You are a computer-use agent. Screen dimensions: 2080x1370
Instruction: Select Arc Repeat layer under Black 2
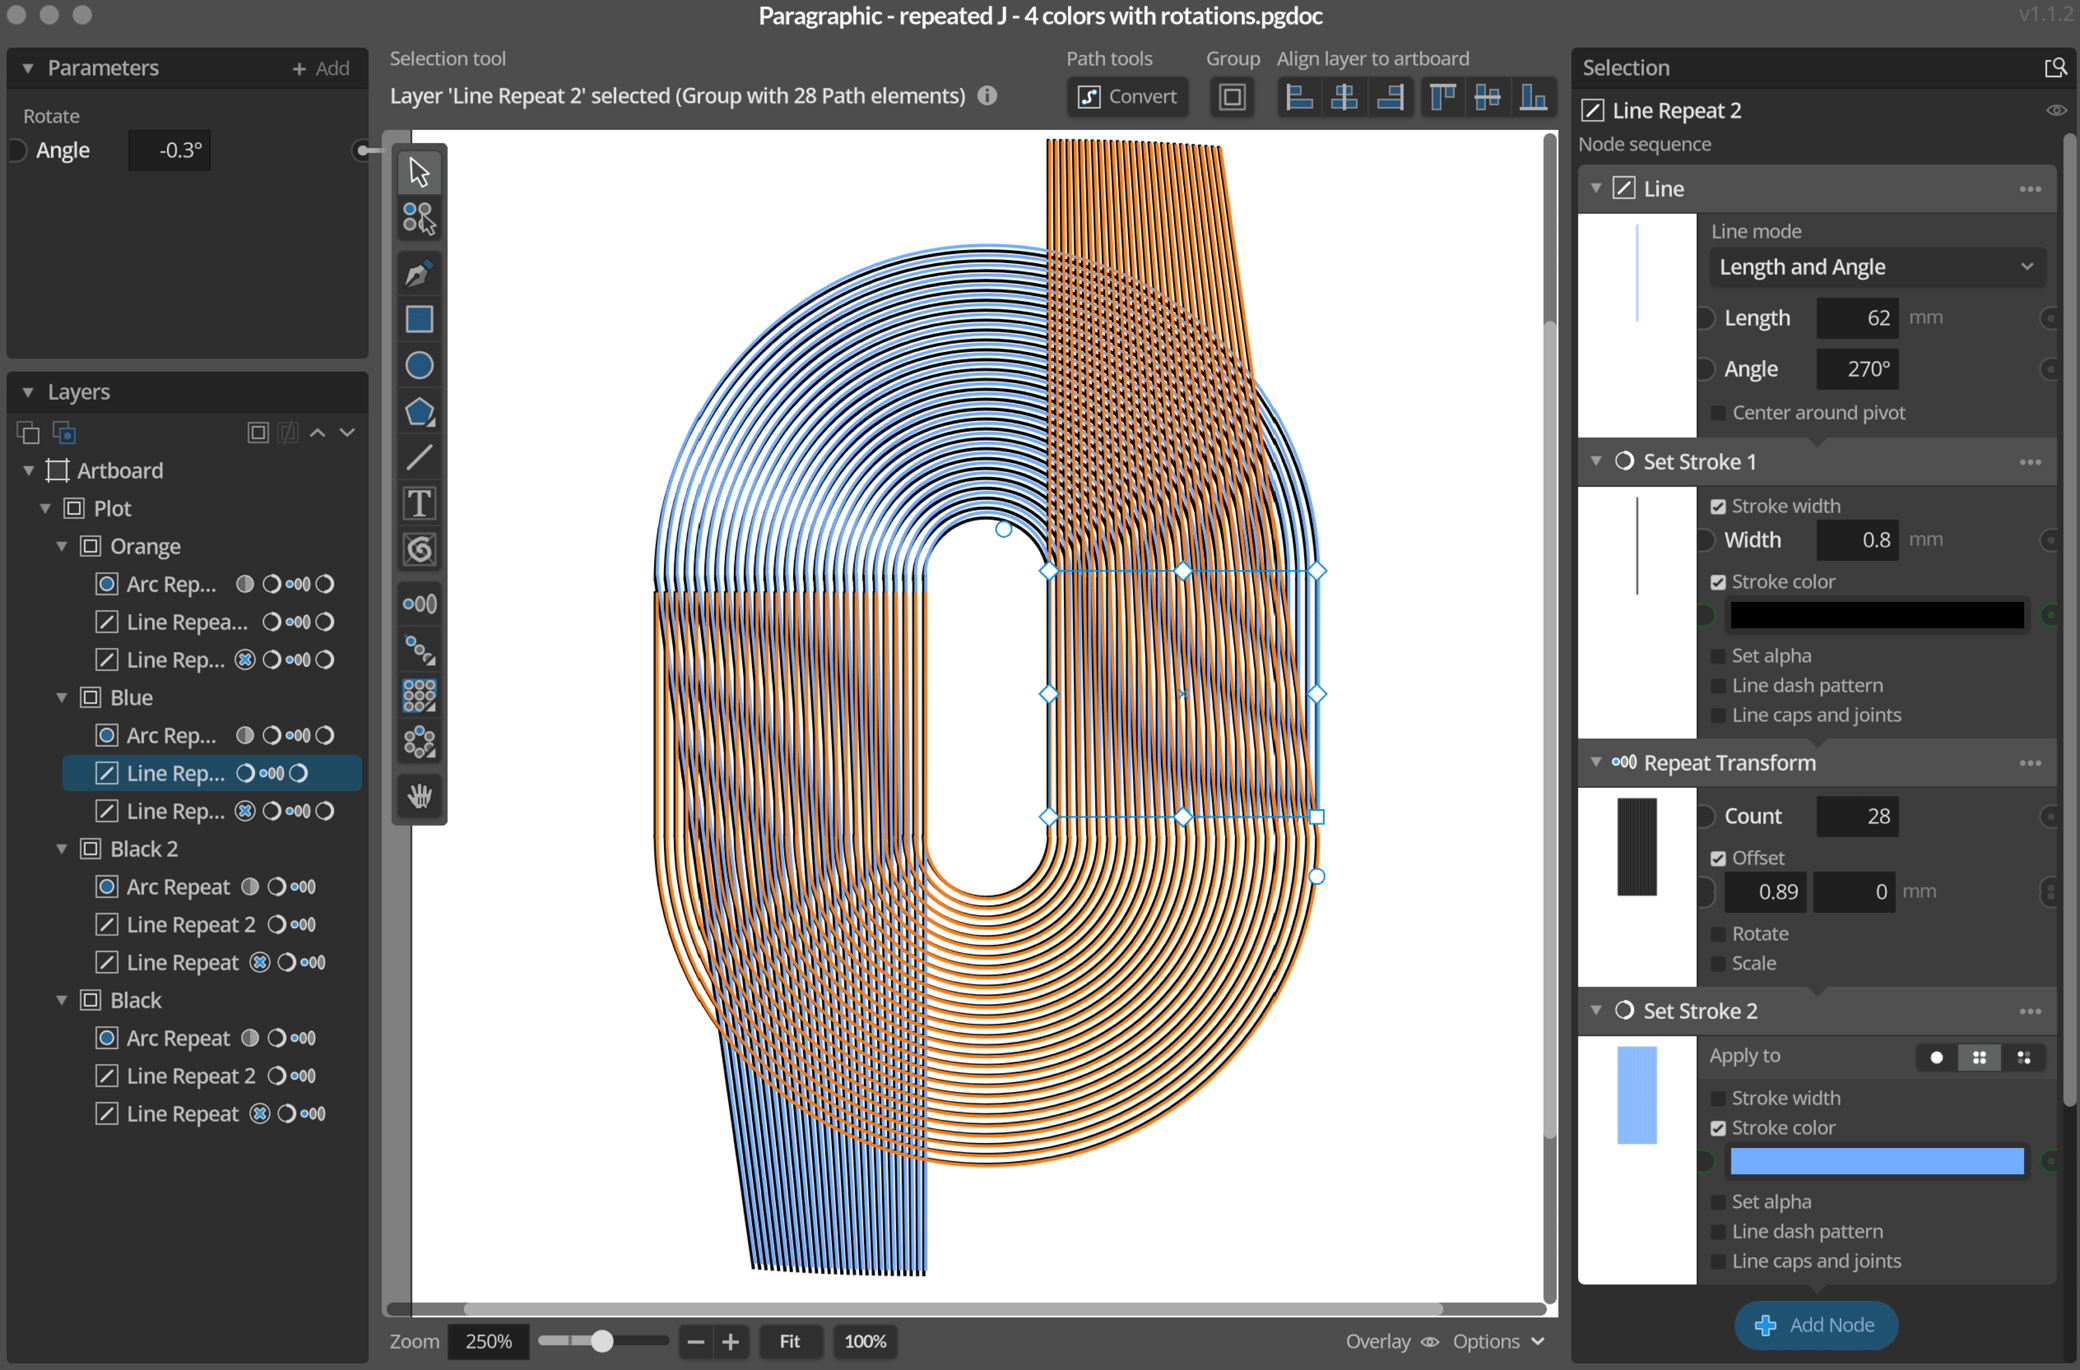point(178,887)
